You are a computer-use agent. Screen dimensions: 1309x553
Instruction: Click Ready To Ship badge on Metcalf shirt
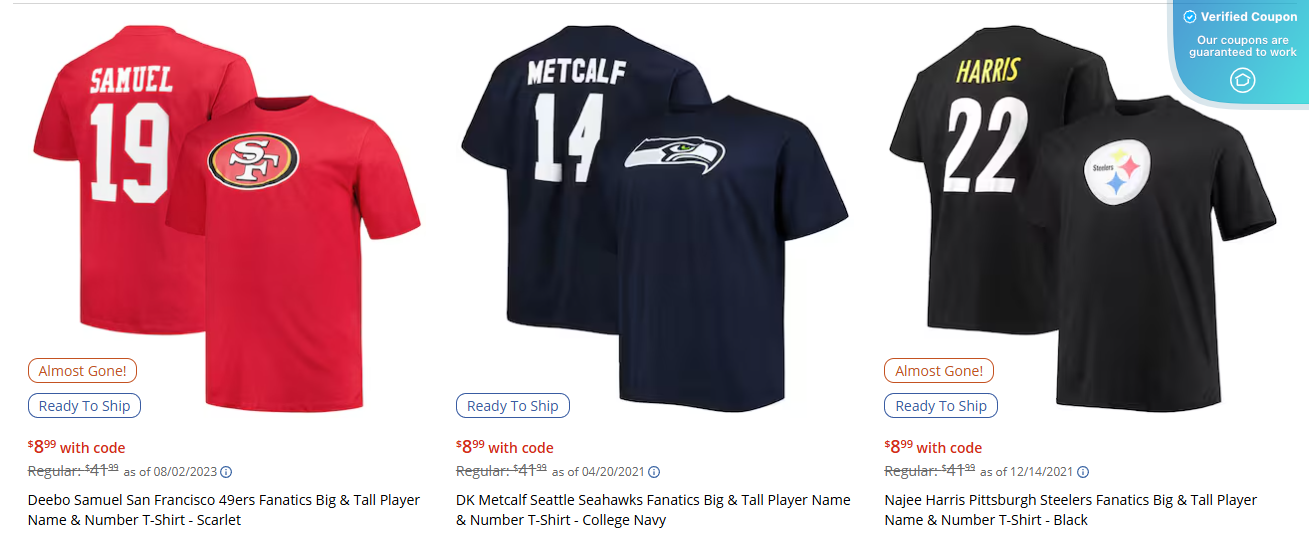pos(513,406)
